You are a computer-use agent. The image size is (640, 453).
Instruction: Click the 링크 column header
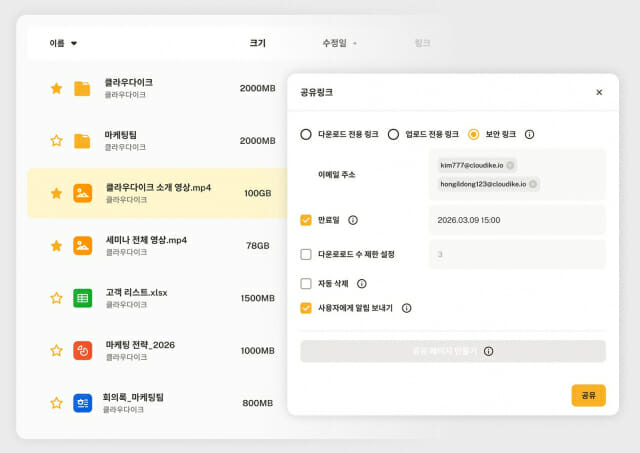(422, 43)
